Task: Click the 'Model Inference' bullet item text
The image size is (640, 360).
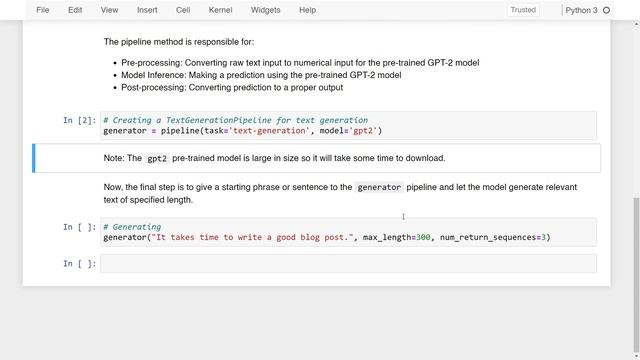Action: pos(261,75)
